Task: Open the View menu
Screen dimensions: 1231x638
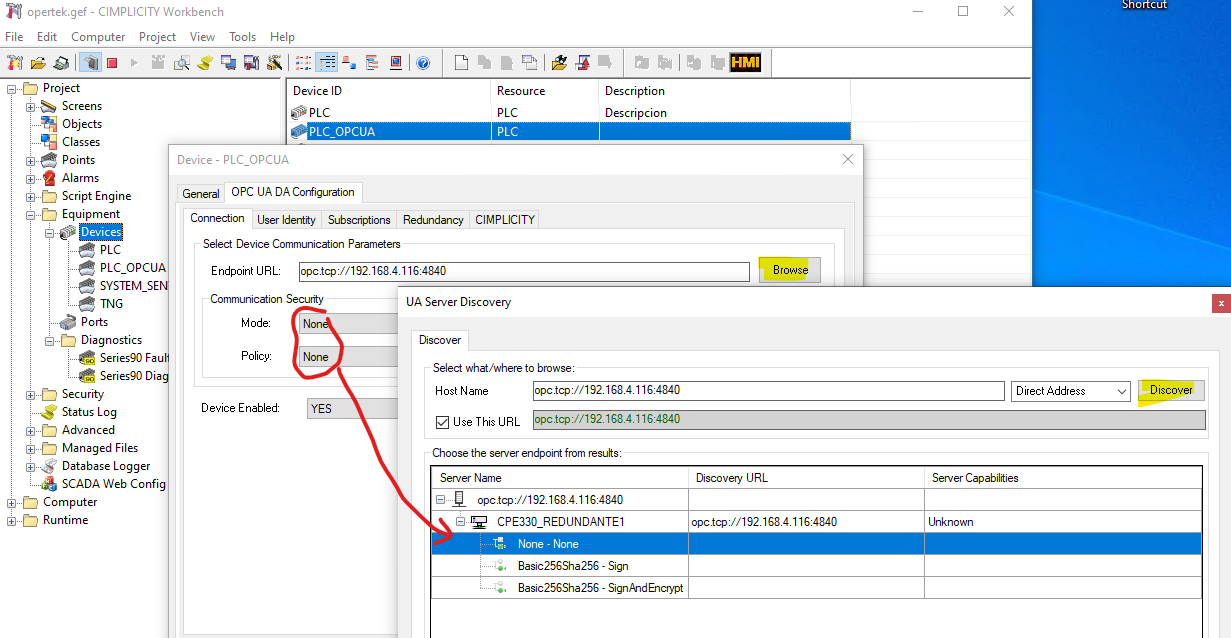Action: [202, 37]
